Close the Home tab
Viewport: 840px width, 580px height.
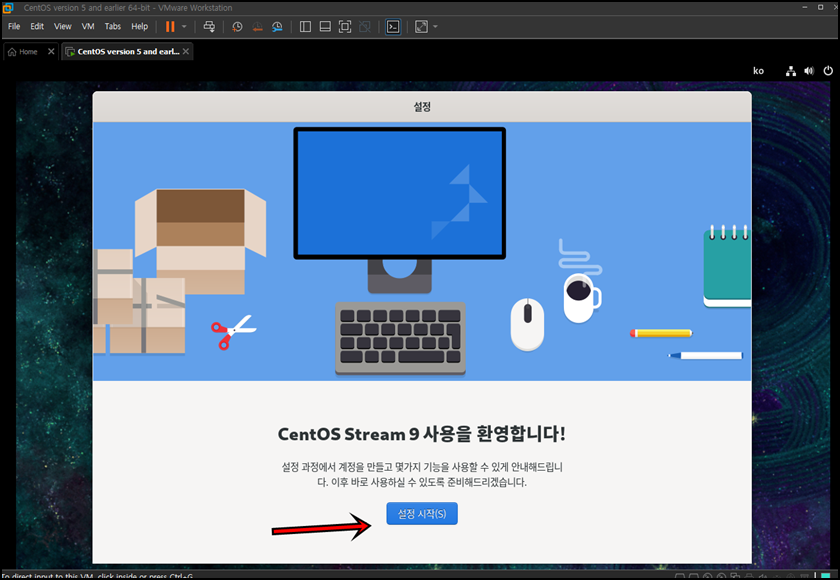coord(51,51)
